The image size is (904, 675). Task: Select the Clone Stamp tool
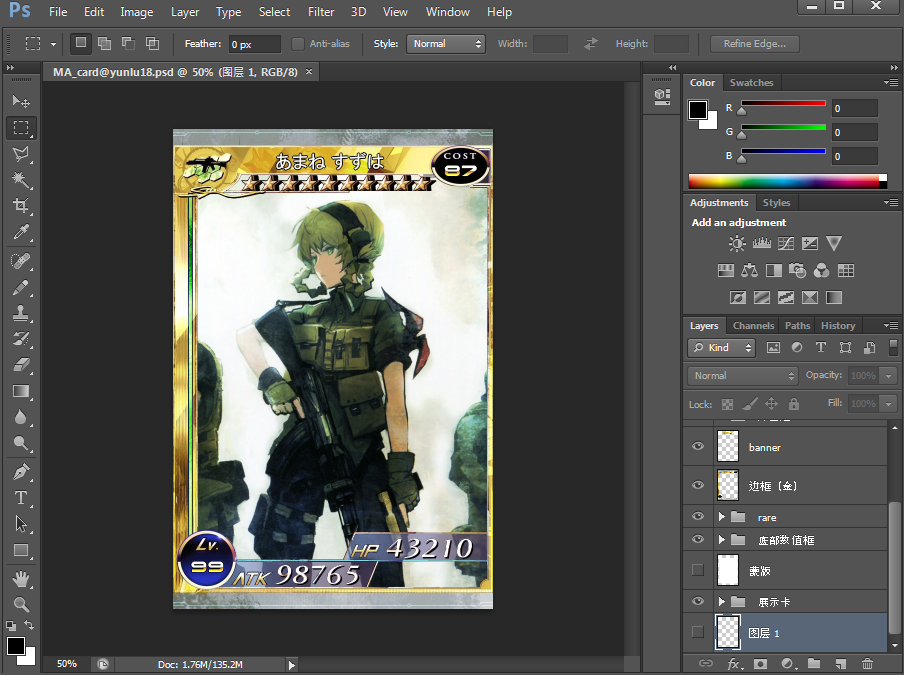tap(21, 313)
